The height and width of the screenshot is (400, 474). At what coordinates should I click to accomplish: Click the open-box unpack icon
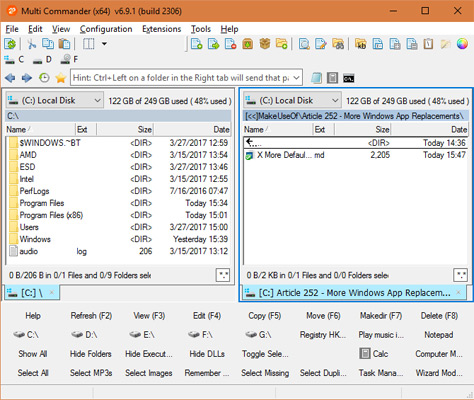(265, 44)
